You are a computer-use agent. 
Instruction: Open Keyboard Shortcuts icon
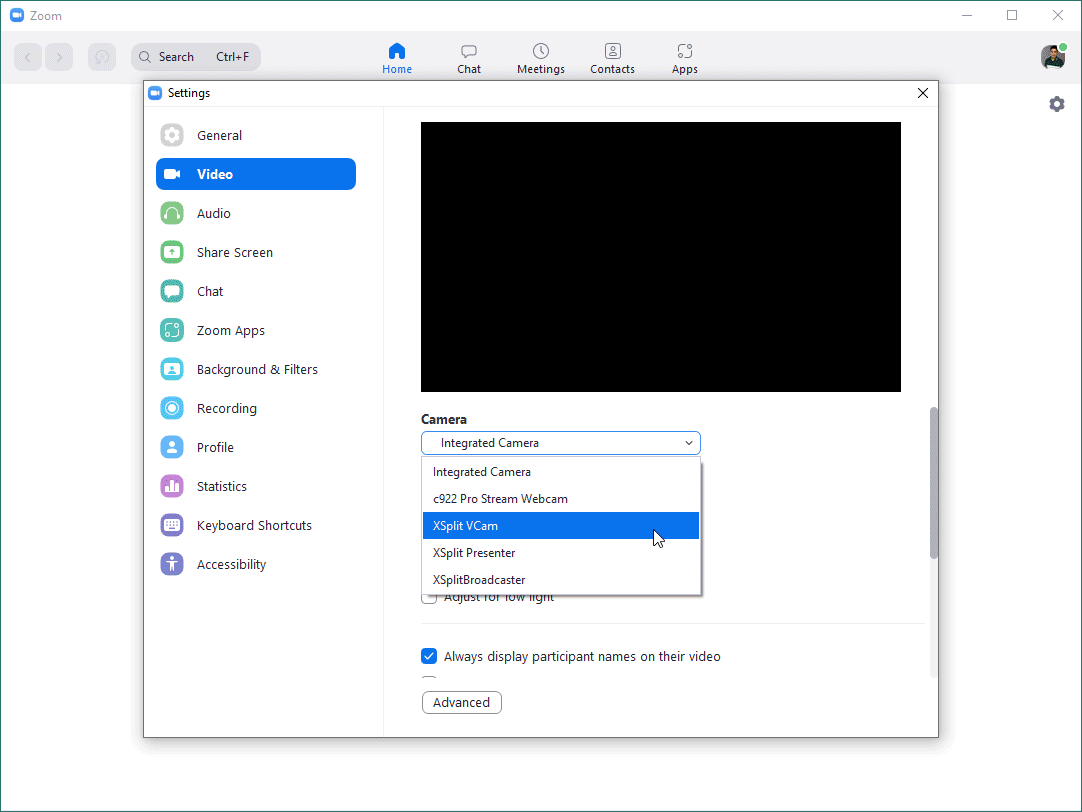(x=172, y=525)
